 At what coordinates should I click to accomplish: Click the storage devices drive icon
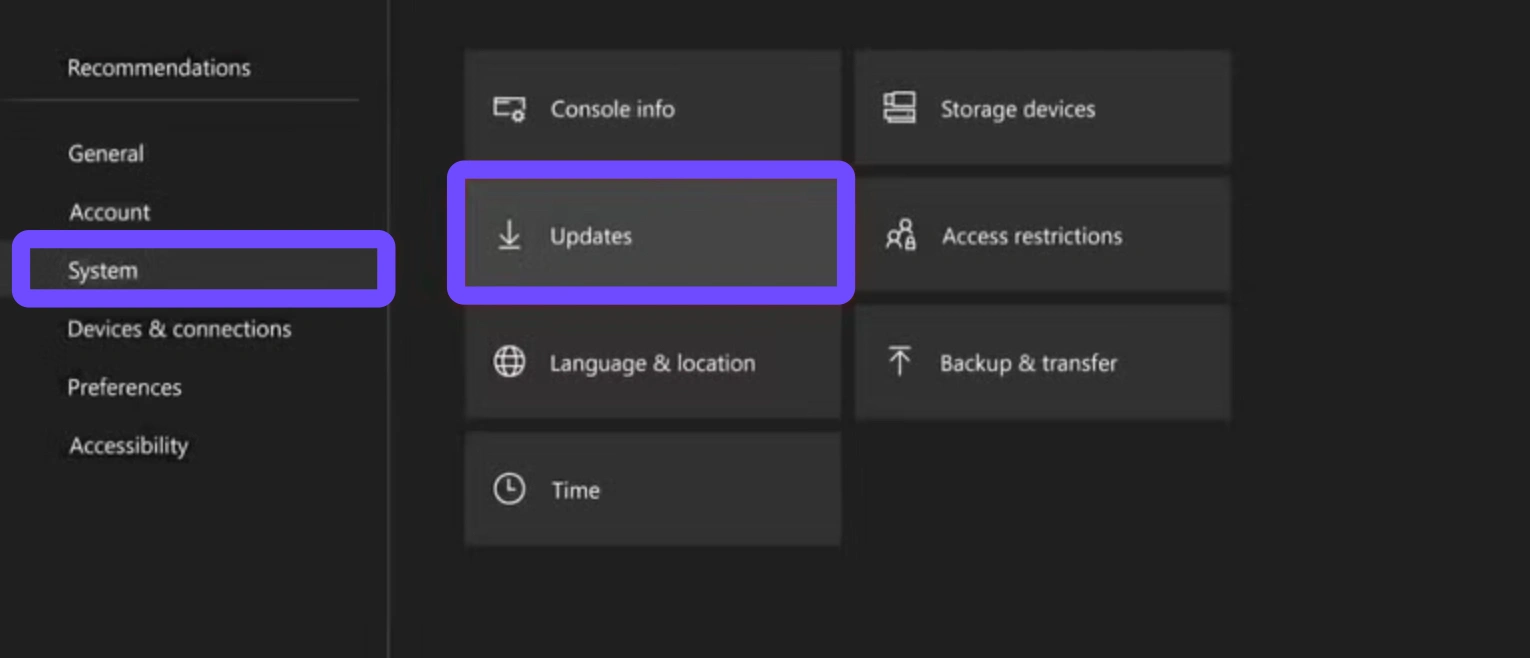[x=899, y=108]
